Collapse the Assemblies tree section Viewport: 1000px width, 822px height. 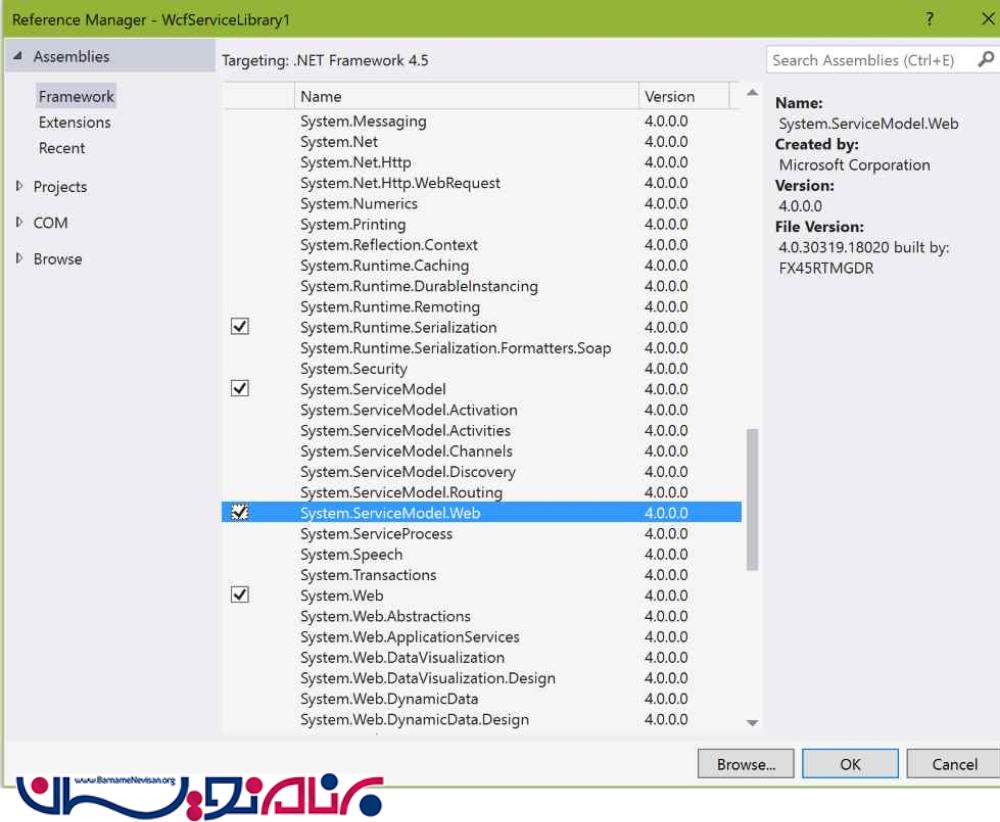[x=17, y=57]
